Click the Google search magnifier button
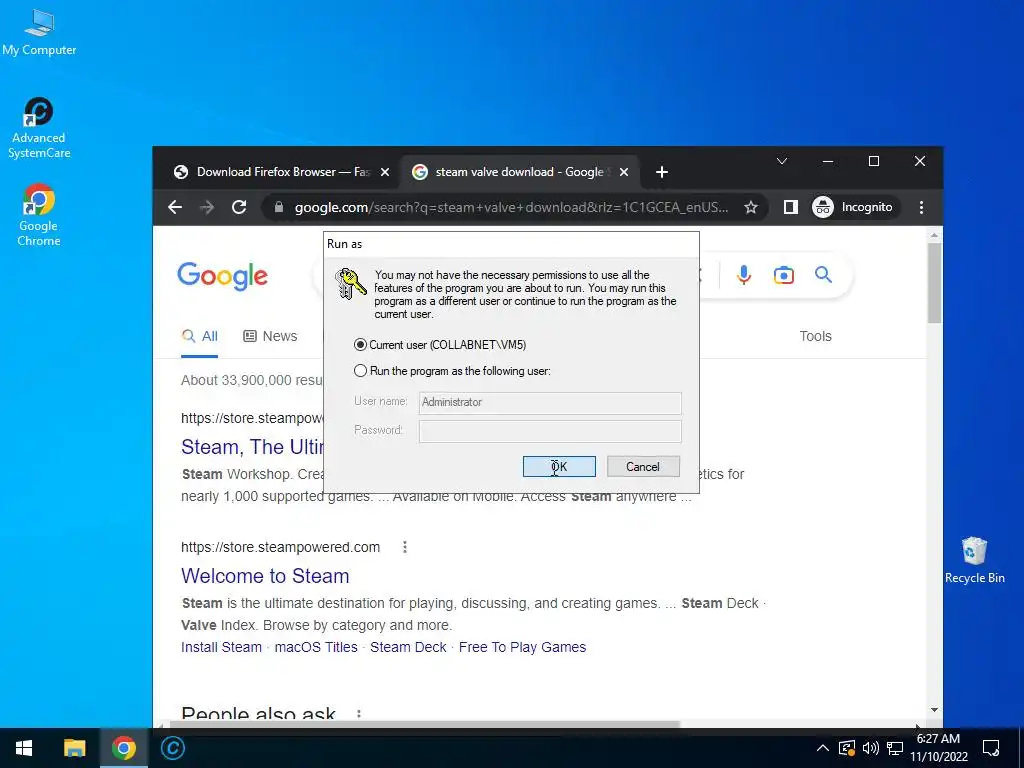The height and width of the screenshot is (768, 1024). [824, 275]
